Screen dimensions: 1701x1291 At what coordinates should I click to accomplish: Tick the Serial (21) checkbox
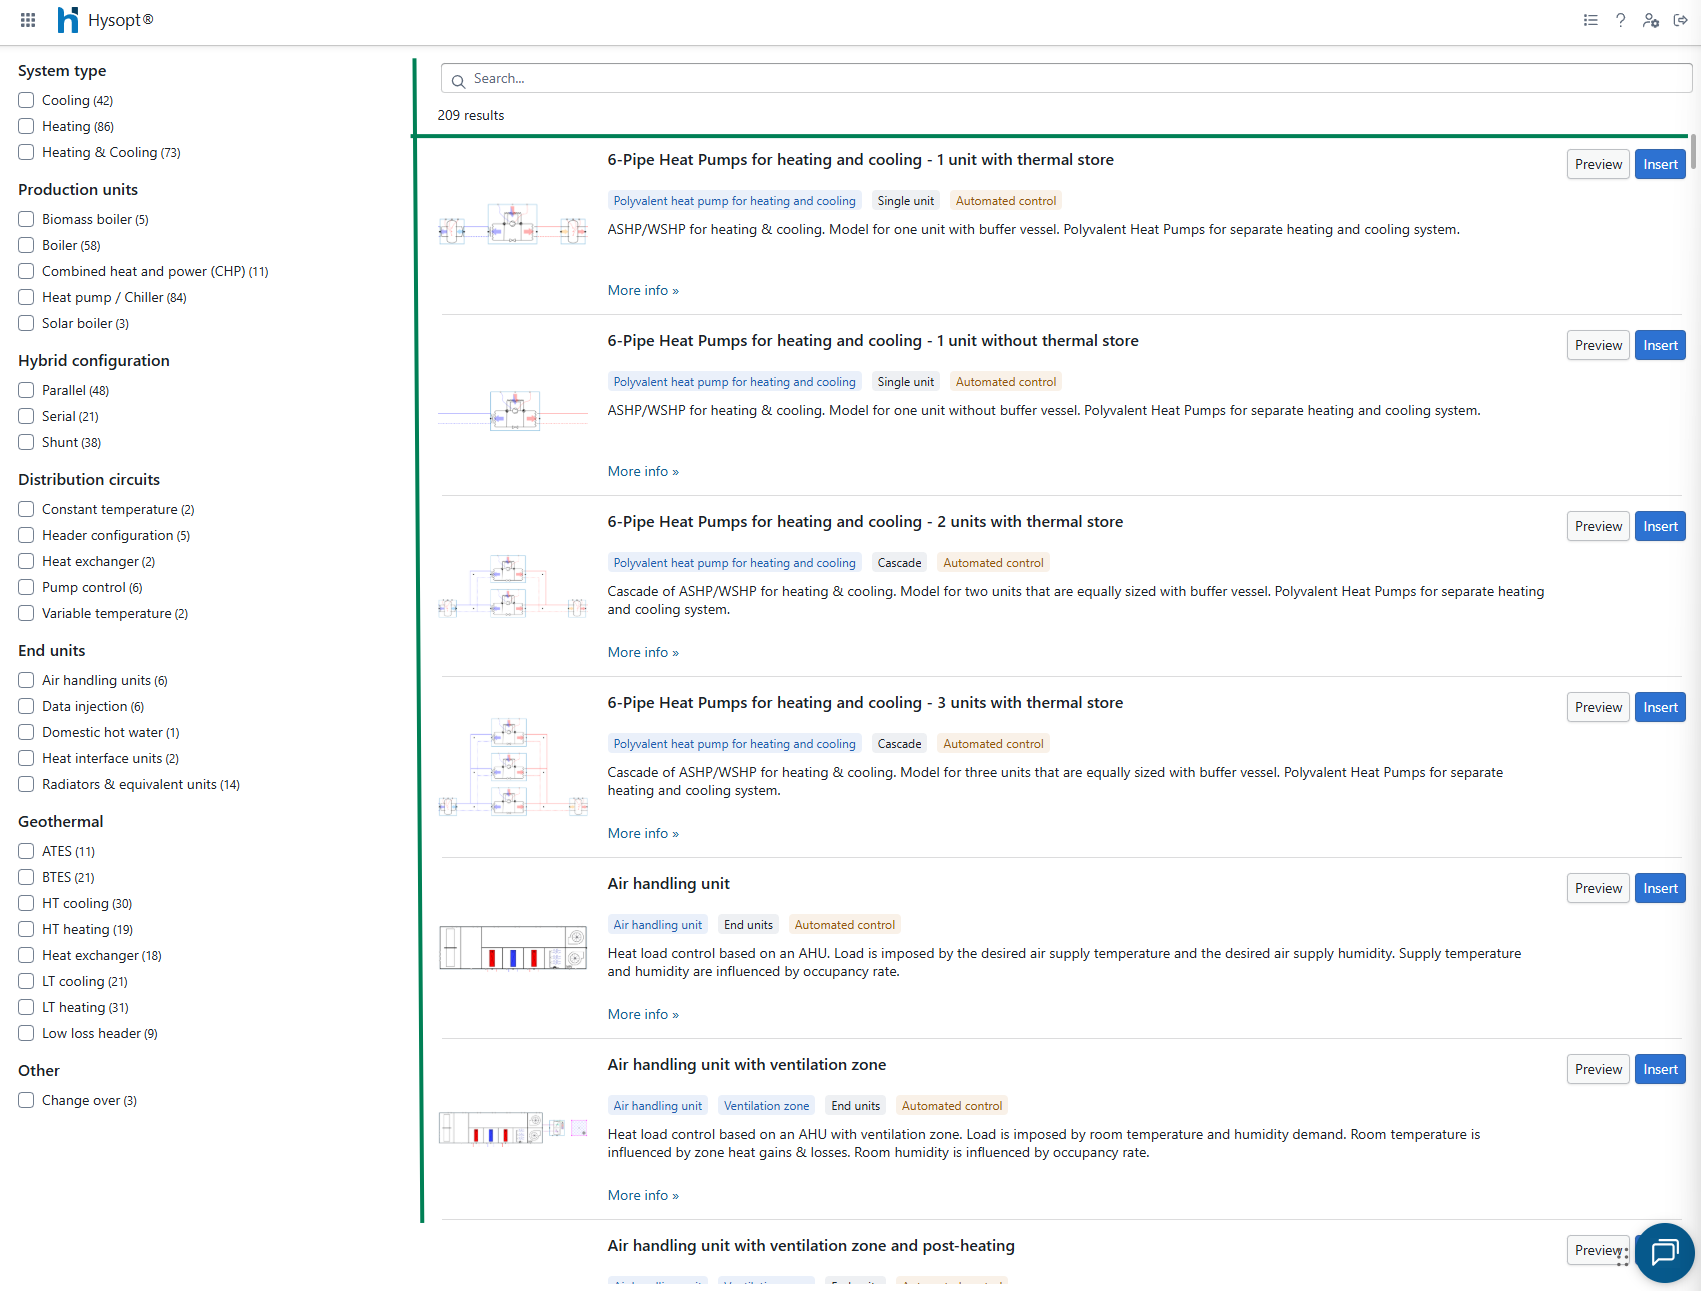pos(26,416)
